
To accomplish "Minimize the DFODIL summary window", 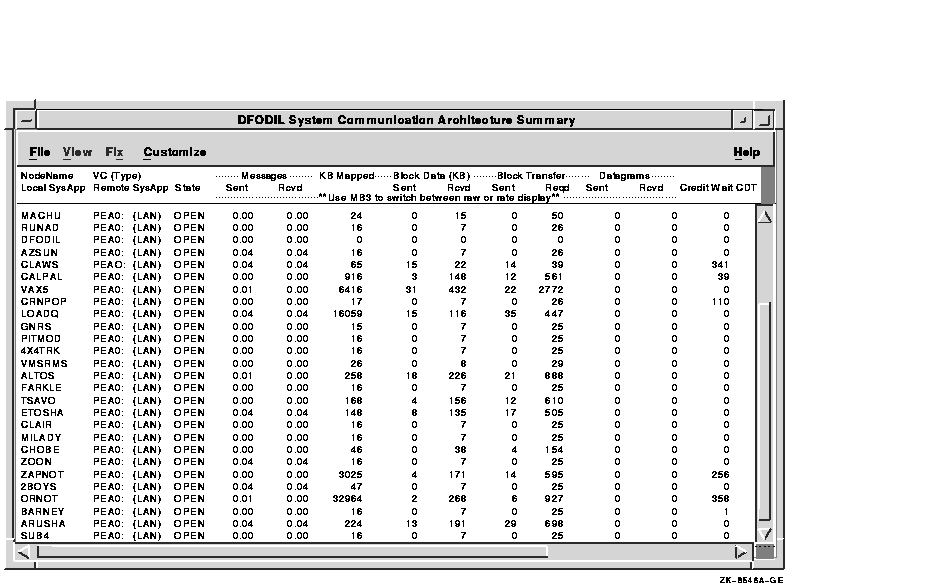I will coord(742,120).
